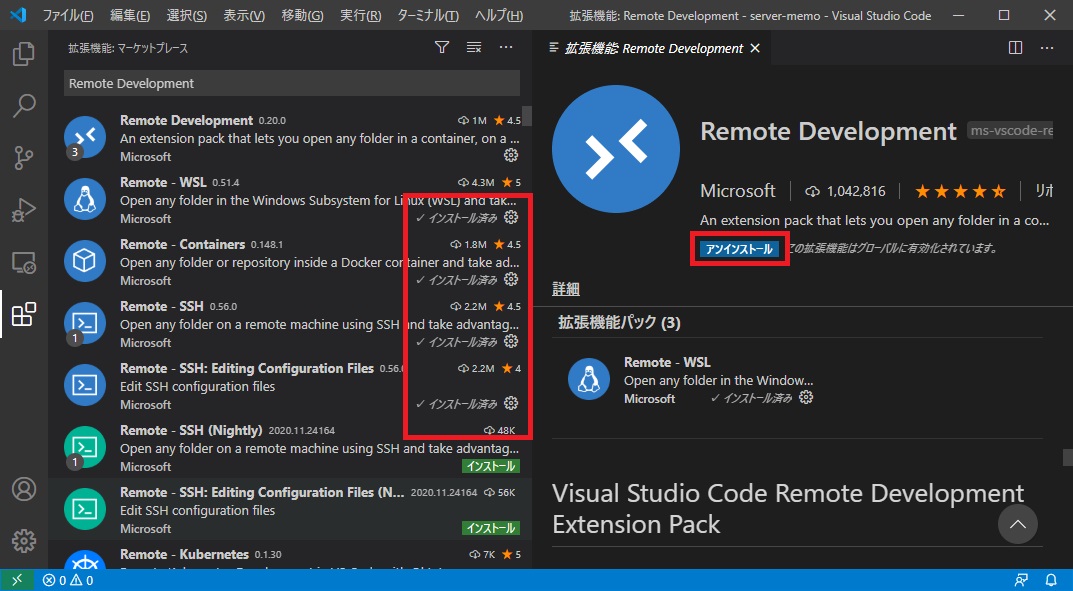This screenshot has width=1073, height=591.
Task: Click the 詳細 details tab link
Action: coord(566,289)
